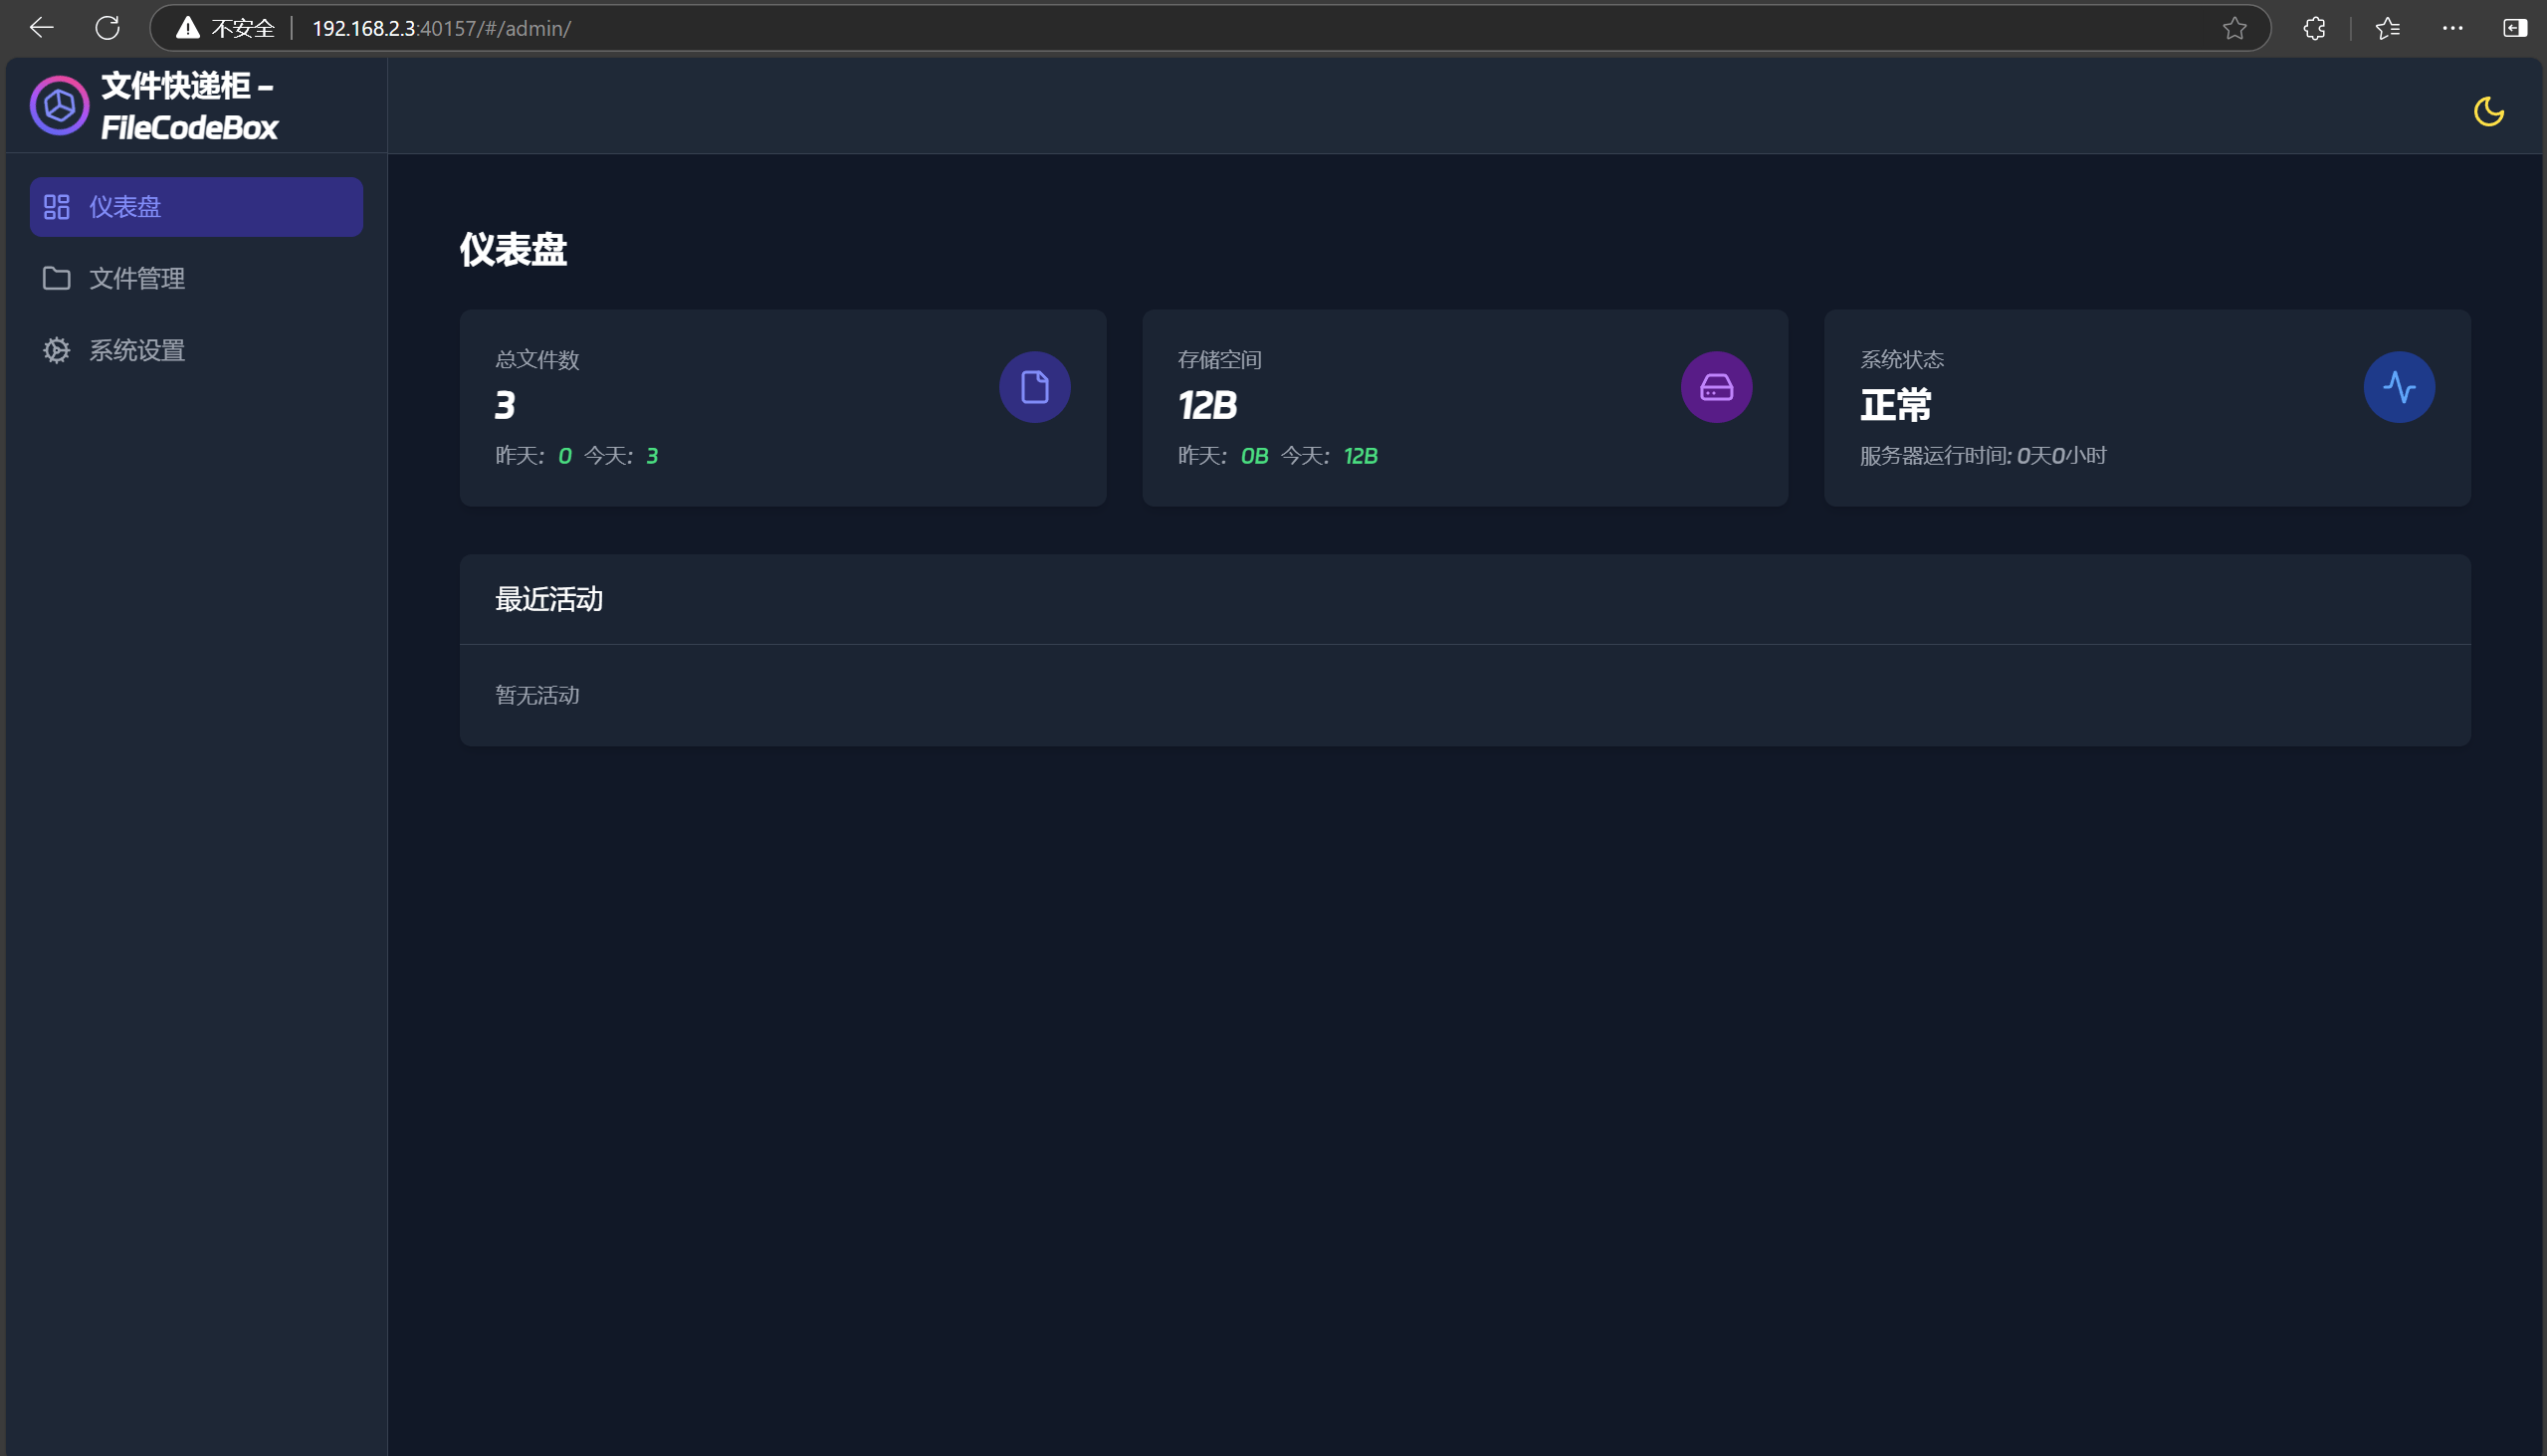This screenshot has height=1456, width=2547.
Task: Click the FileCodeBox logo icon
Action: point(59,105)
